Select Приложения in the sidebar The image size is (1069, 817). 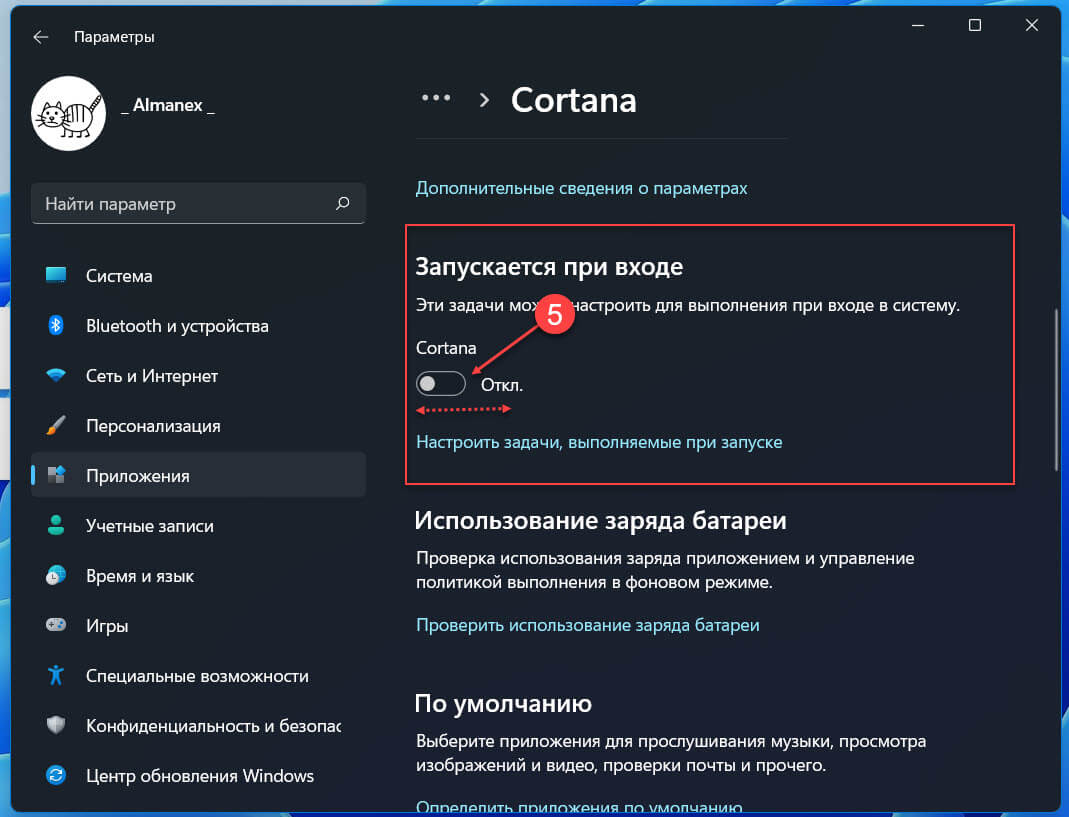(x=198, y=475)
